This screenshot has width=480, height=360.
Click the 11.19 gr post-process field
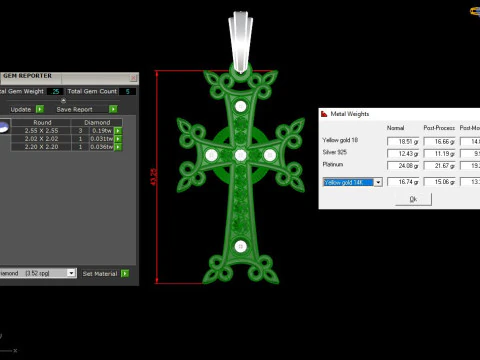[439, 154]
